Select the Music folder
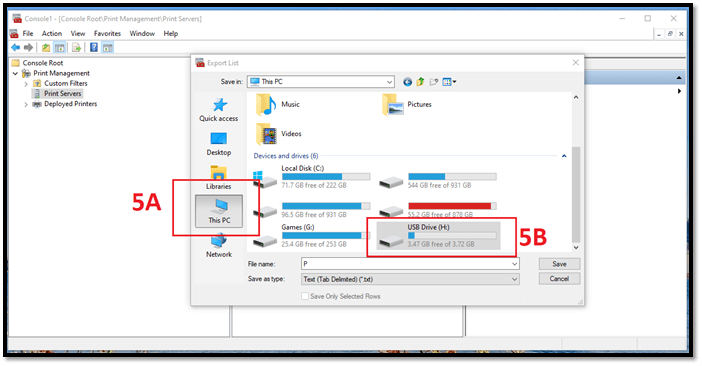702x366 pixels. 278,105
